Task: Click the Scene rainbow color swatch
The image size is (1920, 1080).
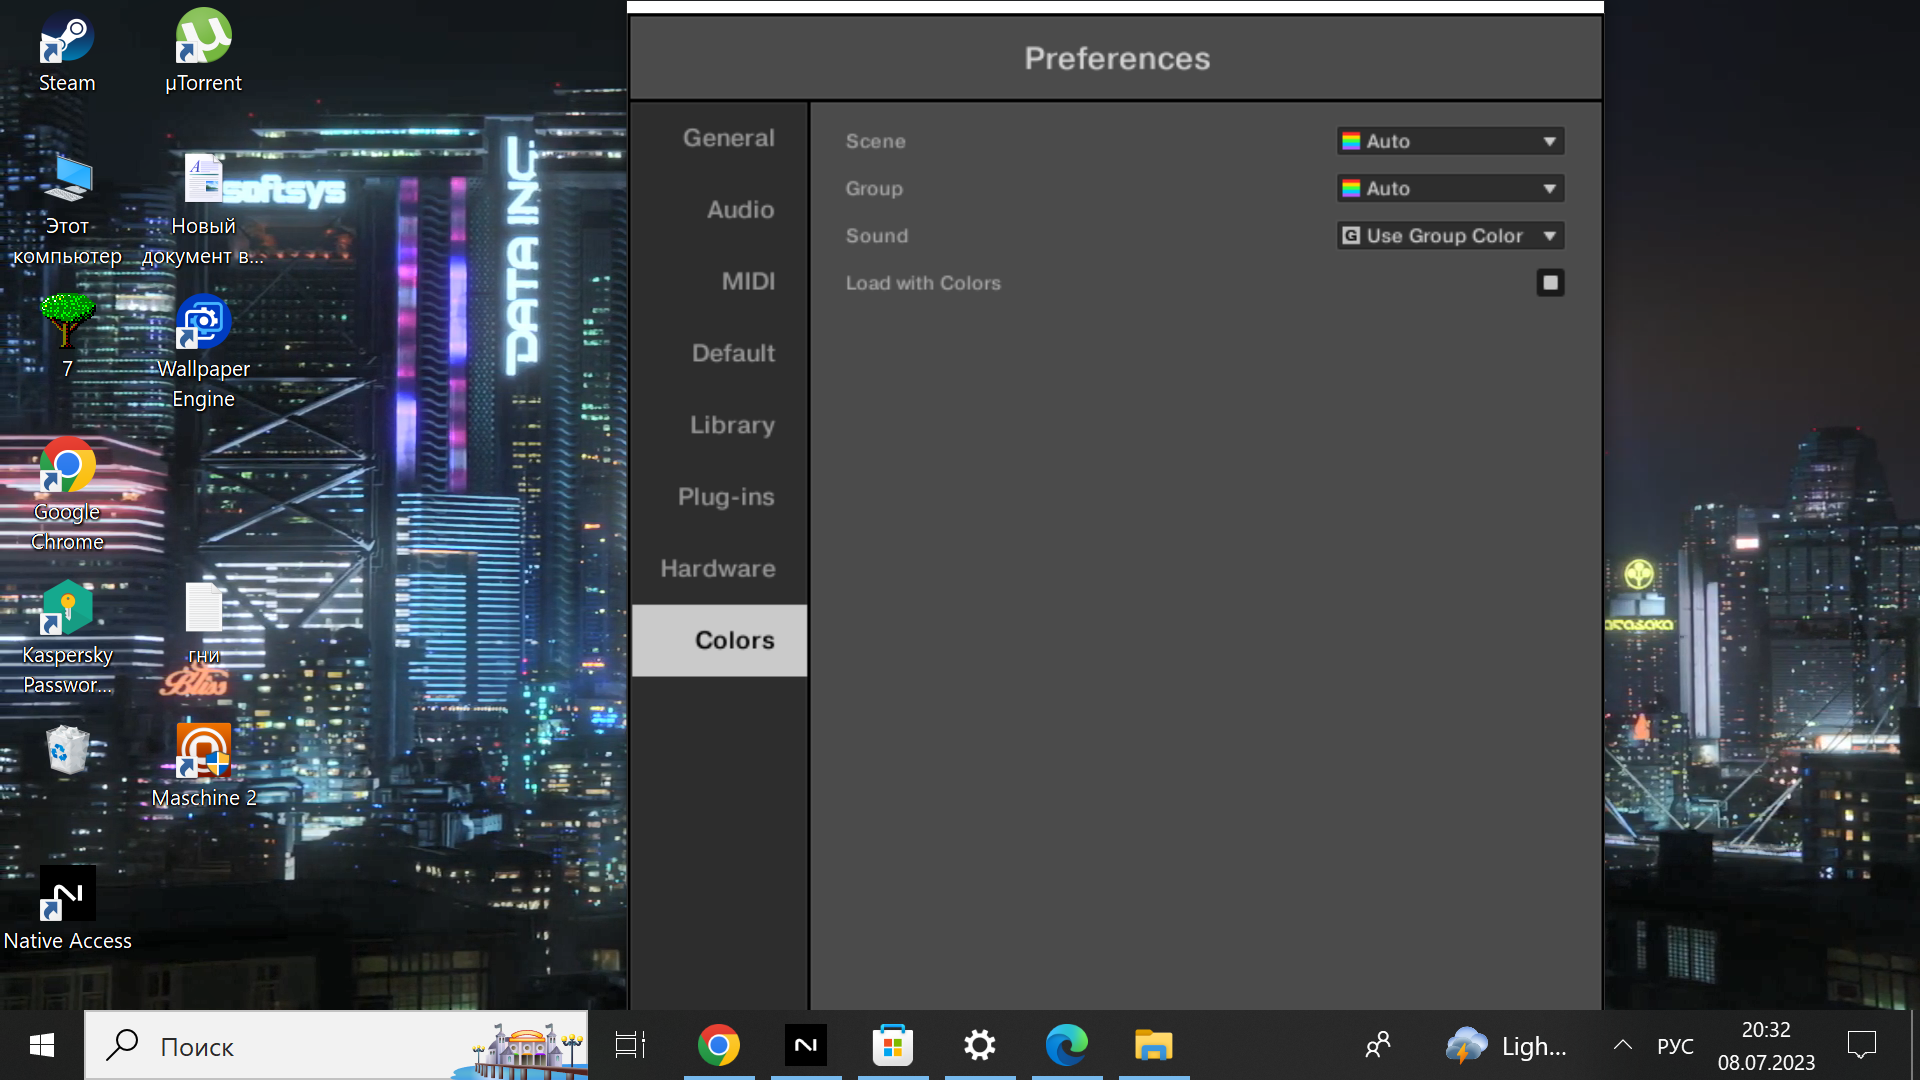Action: tap(1351, 141)
